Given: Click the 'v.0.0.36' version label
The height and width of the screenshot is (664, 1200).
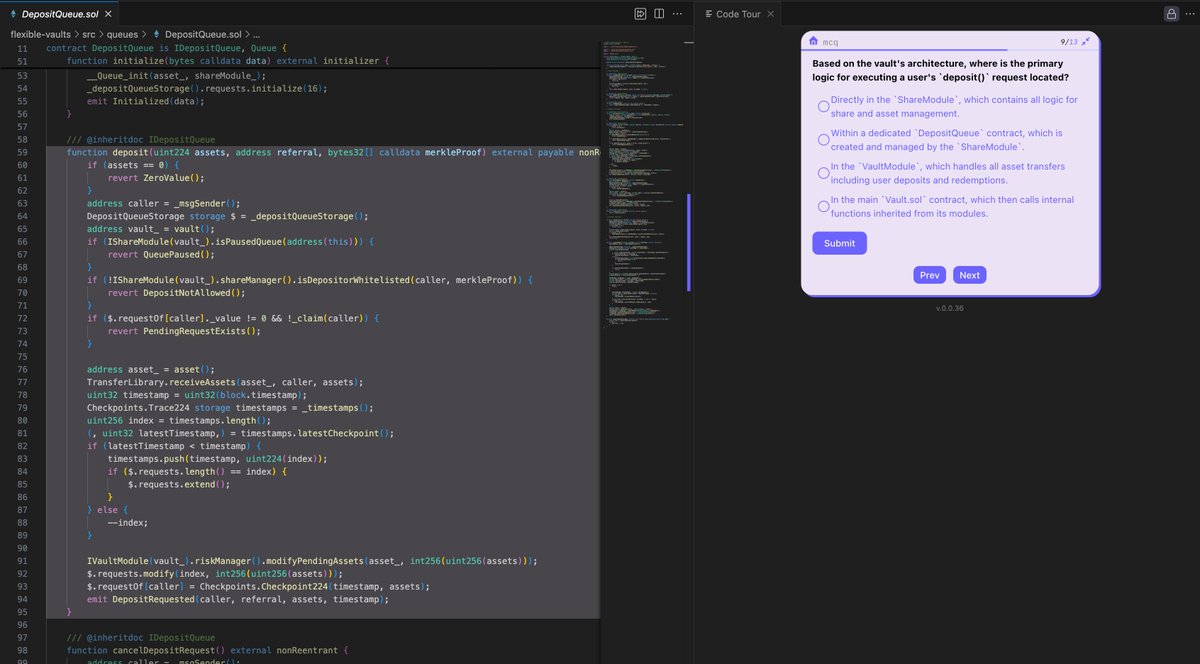Looking at the screenshot, I should (x=950, y=308).
